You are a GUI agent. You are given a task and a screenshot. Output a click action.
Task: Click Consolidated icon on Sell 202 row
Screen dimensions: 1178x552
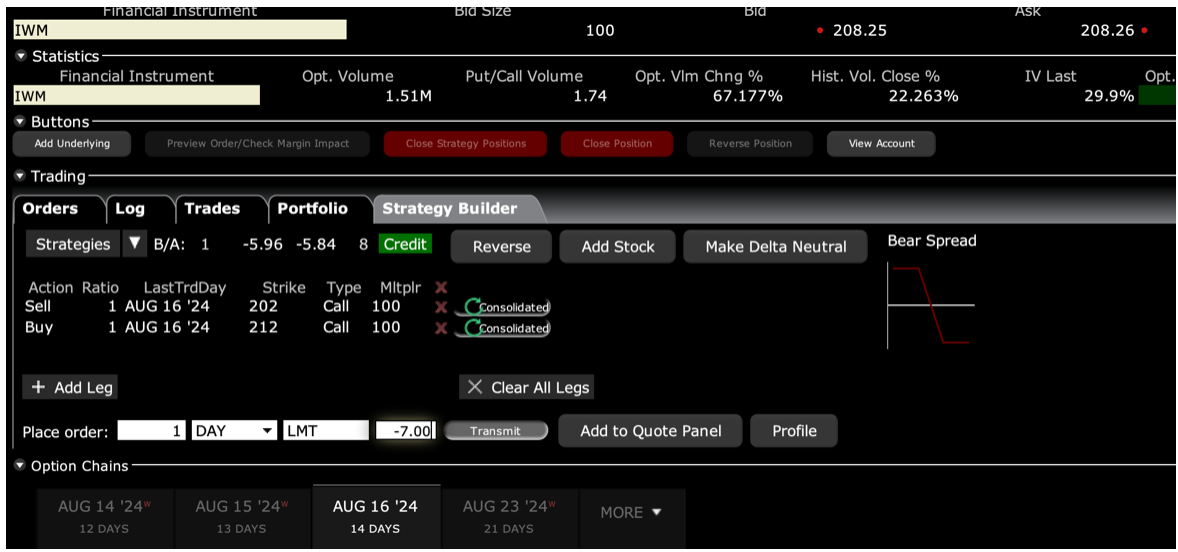click(503, 306)
